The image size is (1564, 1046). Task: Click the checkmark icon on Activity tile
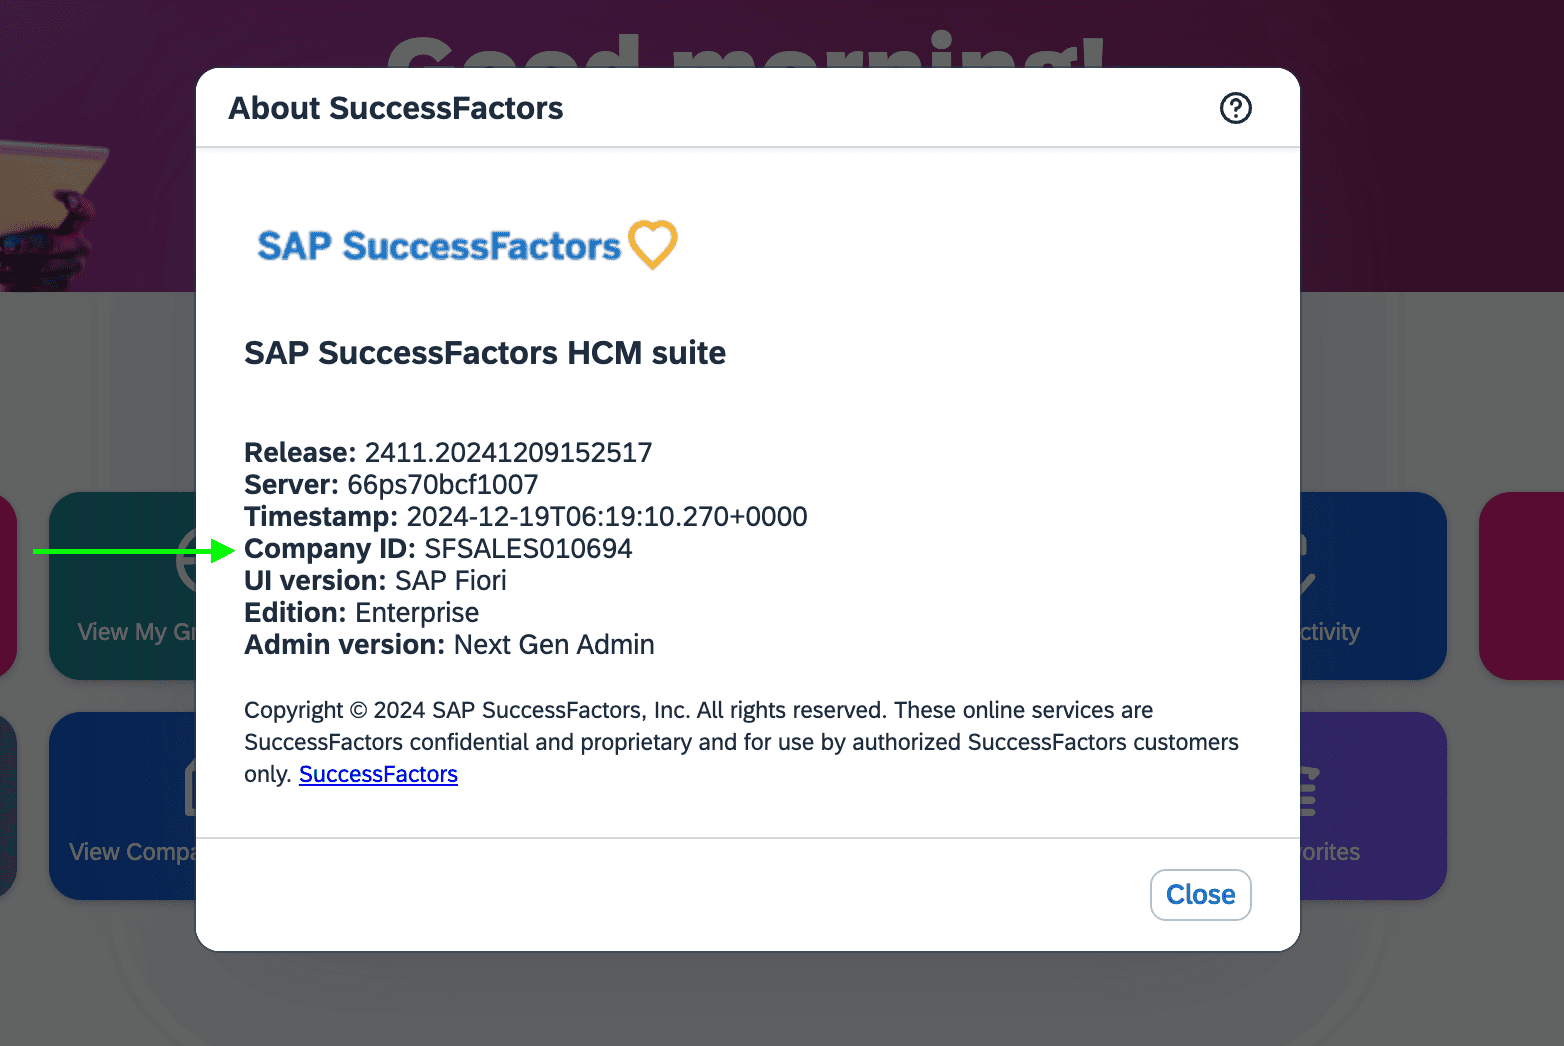[1308, 565]
